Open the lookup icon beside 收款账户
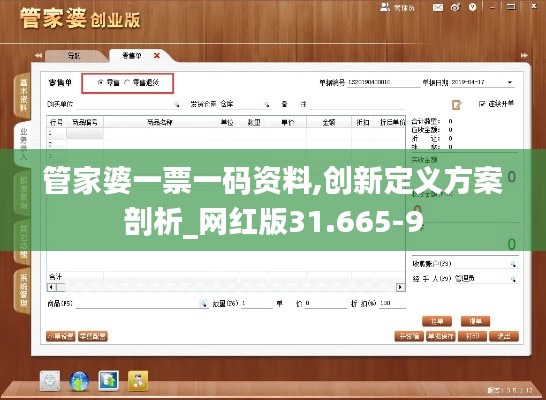The image size is (546, 400). coord(513,264)
